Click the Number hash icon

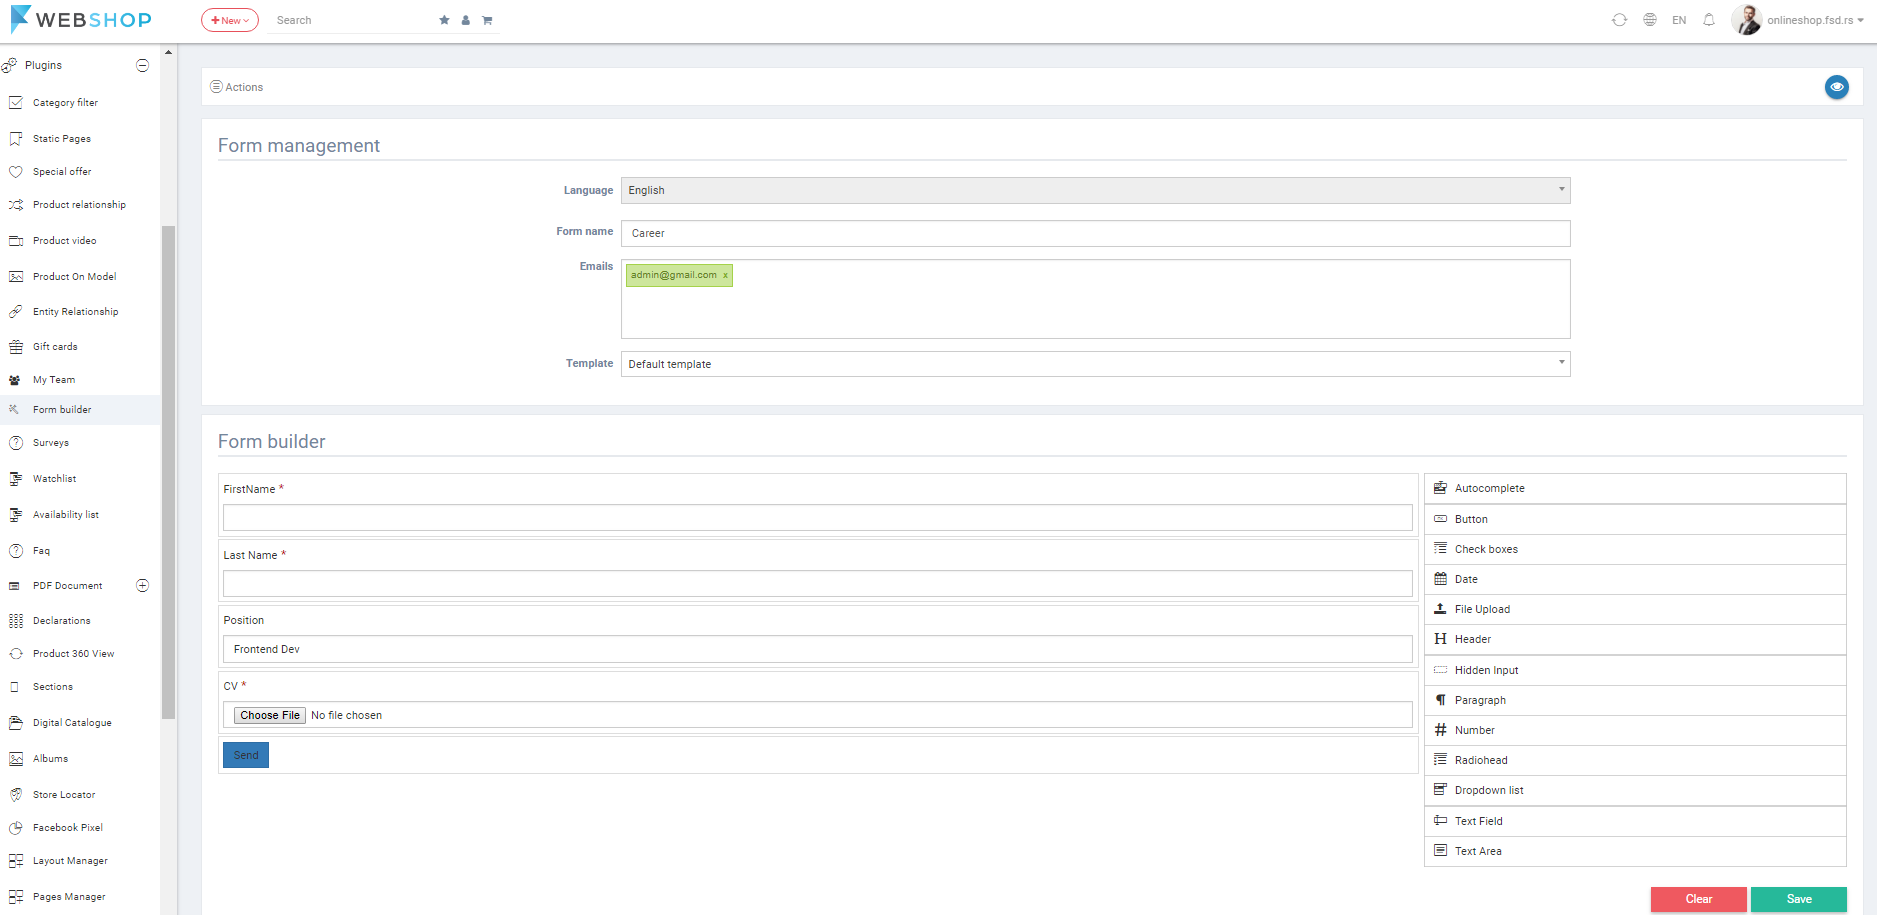[x=1440, y=730]
